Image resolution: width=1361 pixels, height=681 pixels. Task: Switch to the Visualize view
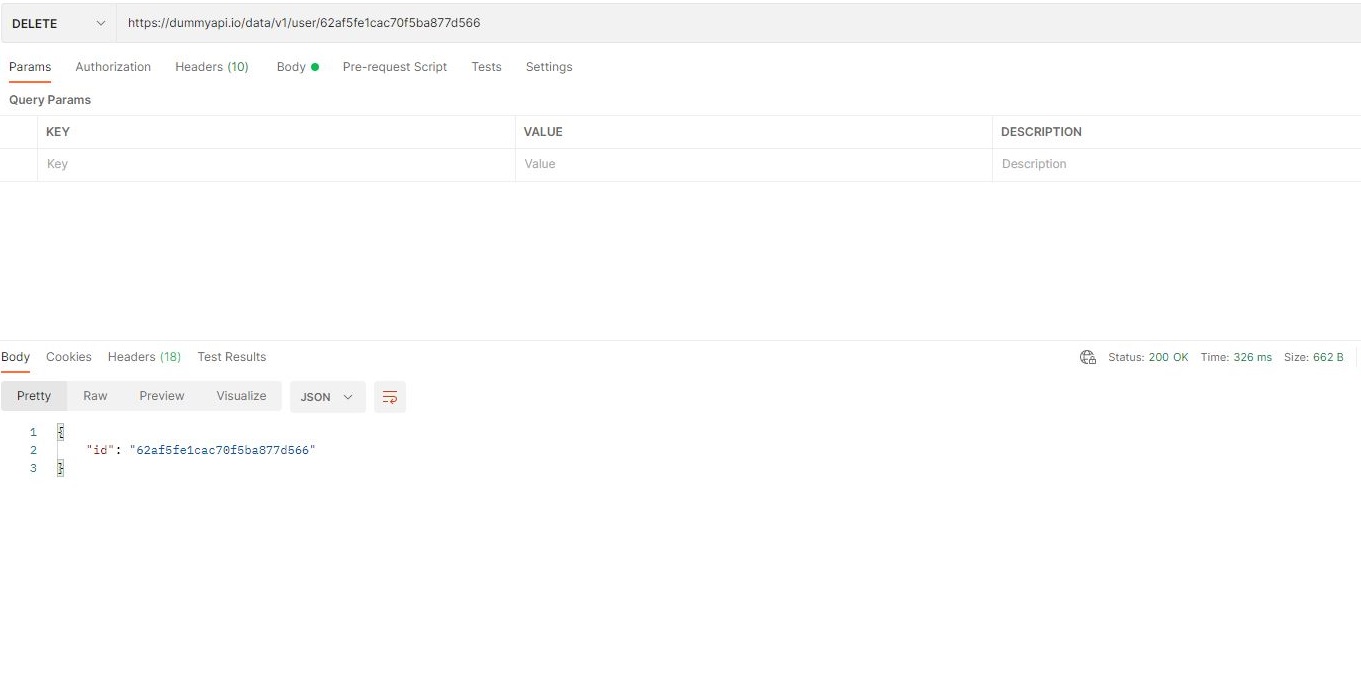pos(240,396)
